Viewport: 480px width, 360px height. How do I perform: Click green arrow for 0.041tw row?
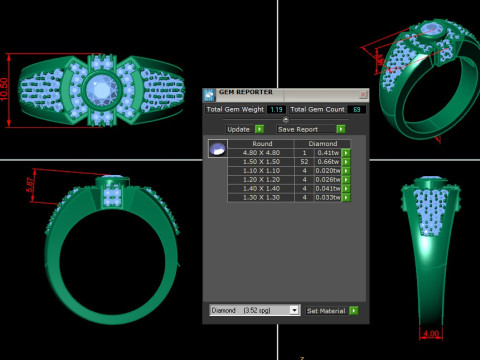(x=346, y=189)
